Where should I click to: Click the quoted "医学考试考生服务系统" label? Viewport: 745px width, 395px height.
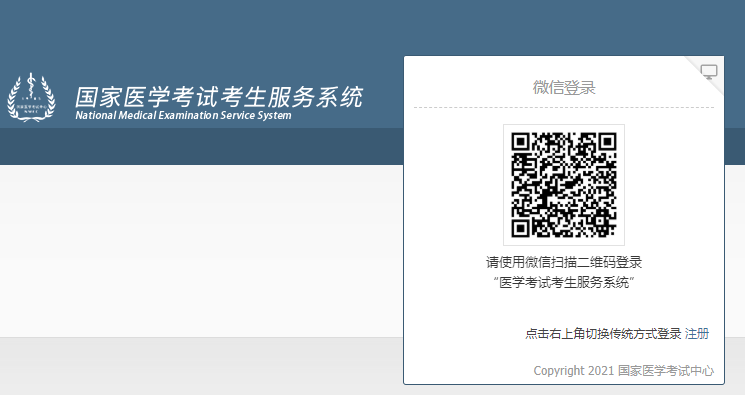click(564, 282)
